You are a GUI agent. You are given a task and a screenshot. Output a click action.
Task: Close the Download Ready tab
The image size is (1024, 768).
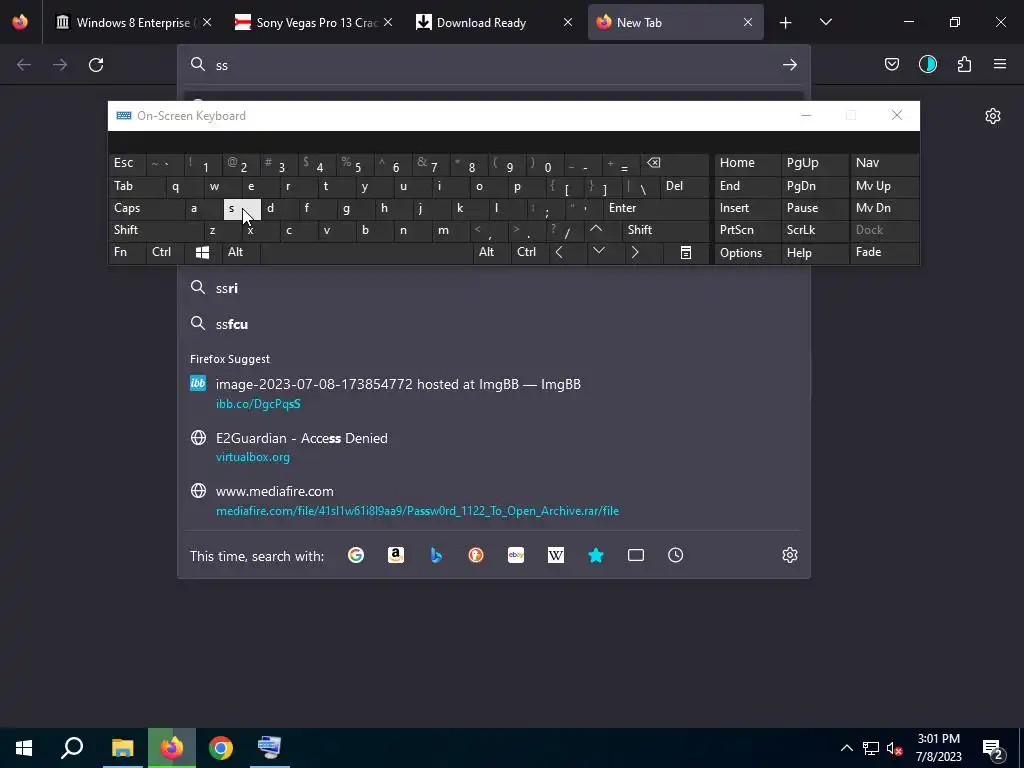click(568, 23)
